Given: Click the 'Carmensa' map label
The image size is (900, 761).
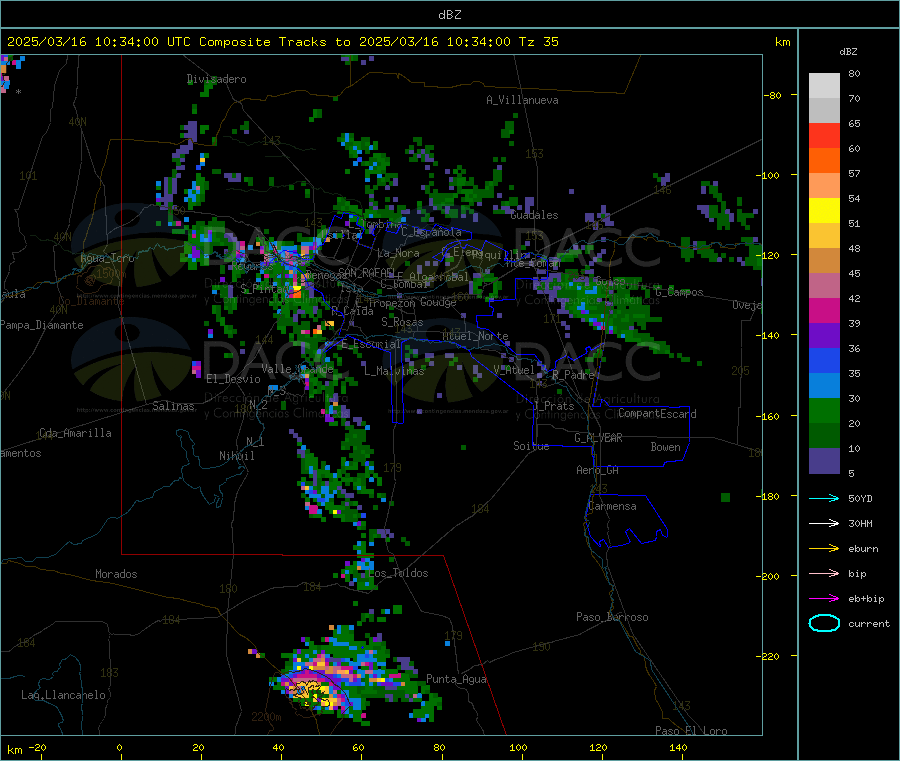Looking at the screenshot, I should coord(612,506).
